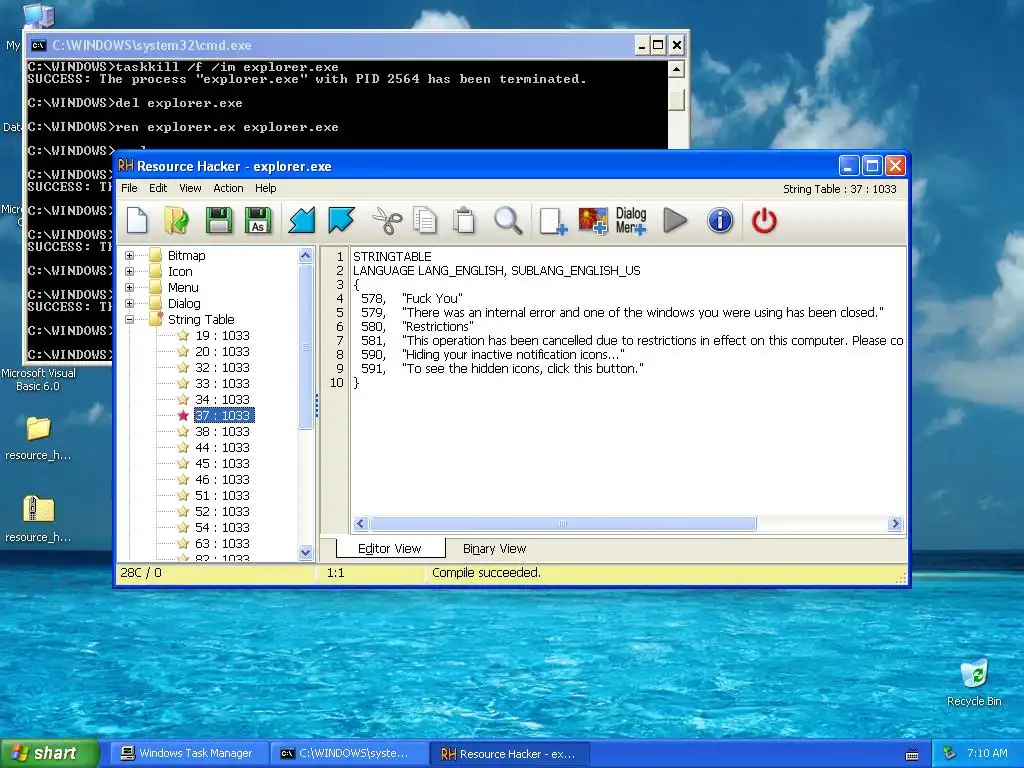Click the Resource Hacker taskbar button

pos(510,753)
